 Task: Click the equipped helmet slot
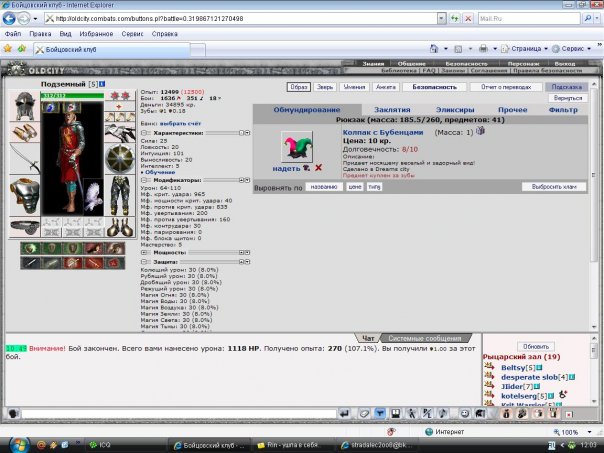tap(25, 106)
